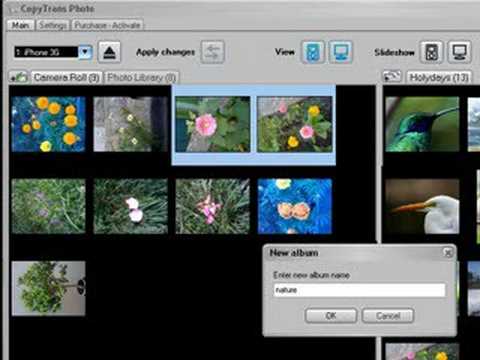
Task: Select the pink blossom cluster in grass thumbnail
Action: (x=213, y=206)
